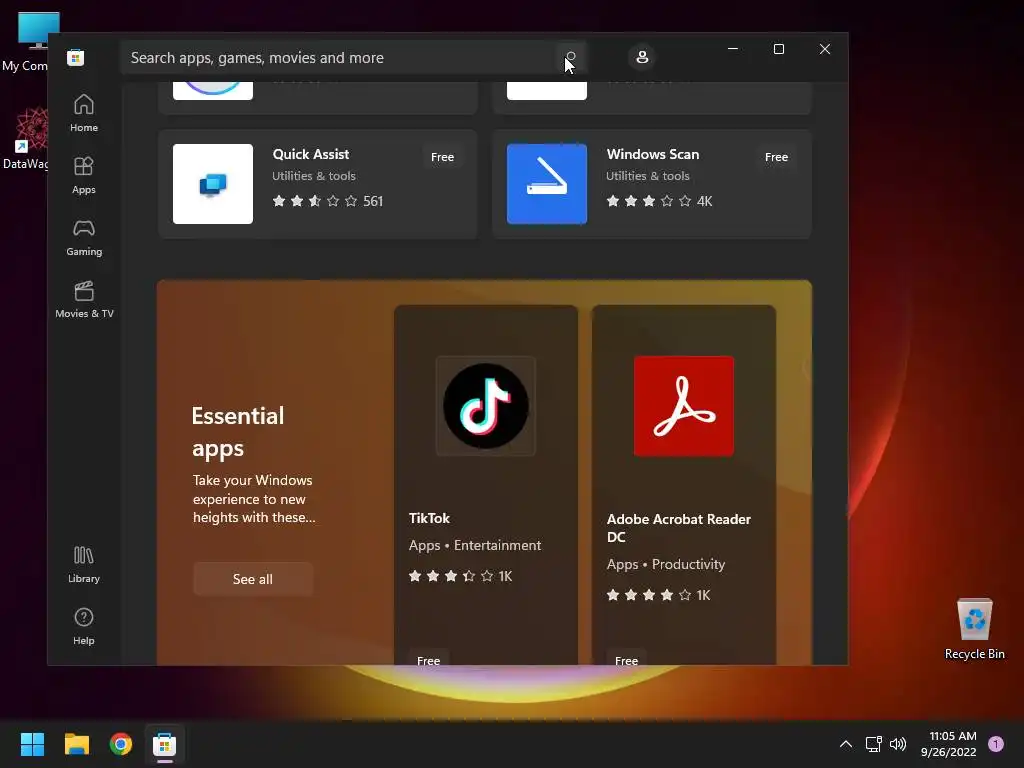1024x768 pixels.
Task: Click Microsoft Store taskbar icon
Action: coord(165,744)
